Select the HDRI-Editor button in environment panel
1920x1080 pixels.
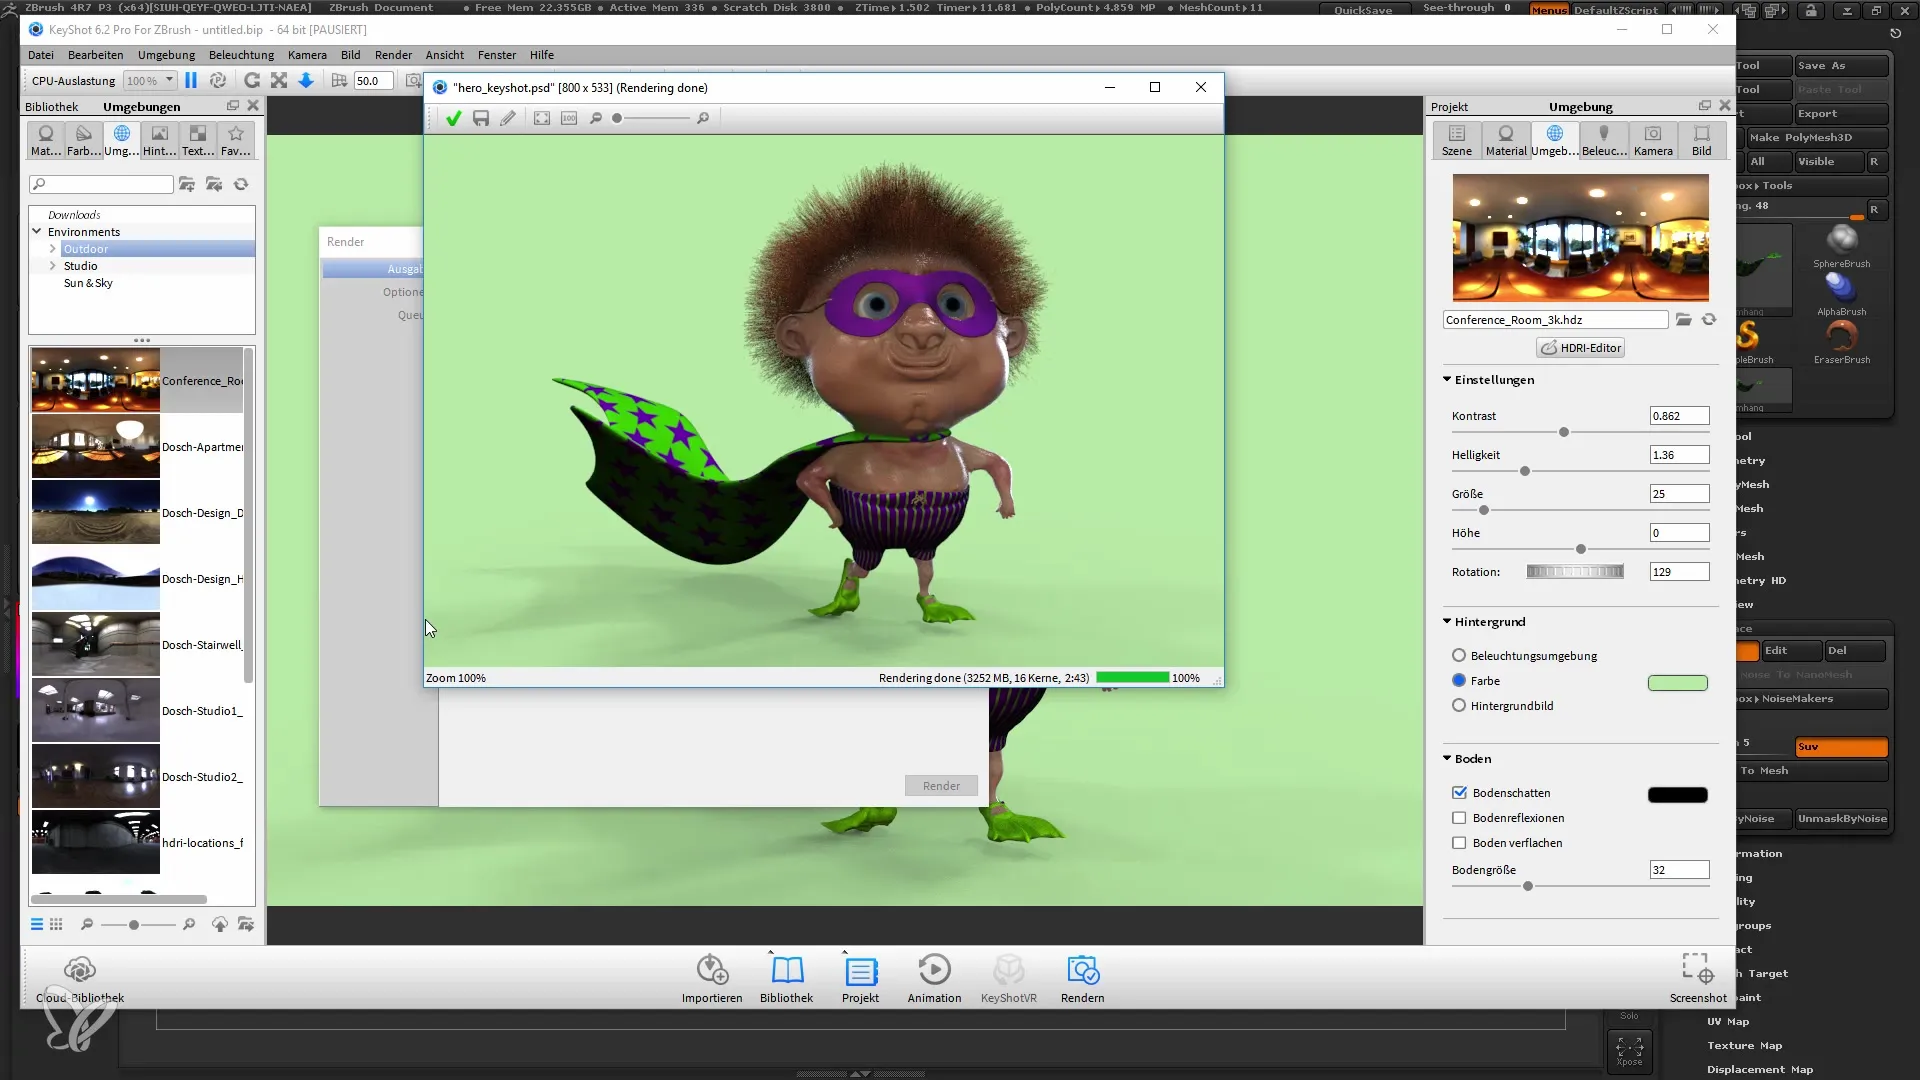(1584, 348)
